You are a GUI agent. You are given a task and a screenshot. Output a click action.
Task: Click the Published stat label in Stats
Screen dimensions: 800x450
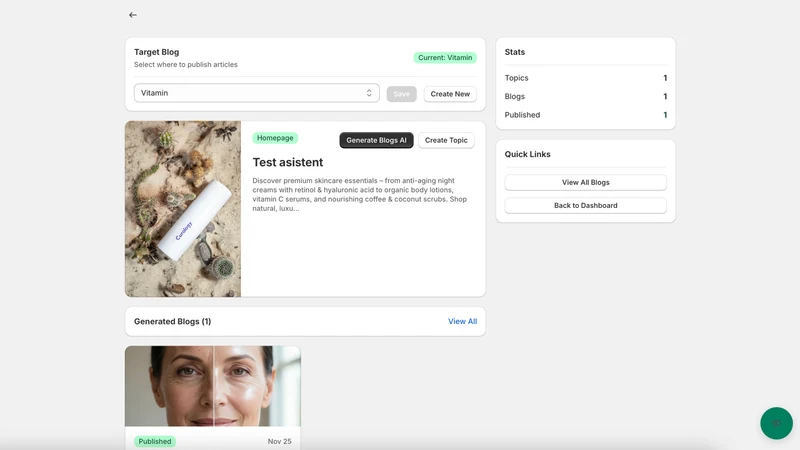[522, 115]
